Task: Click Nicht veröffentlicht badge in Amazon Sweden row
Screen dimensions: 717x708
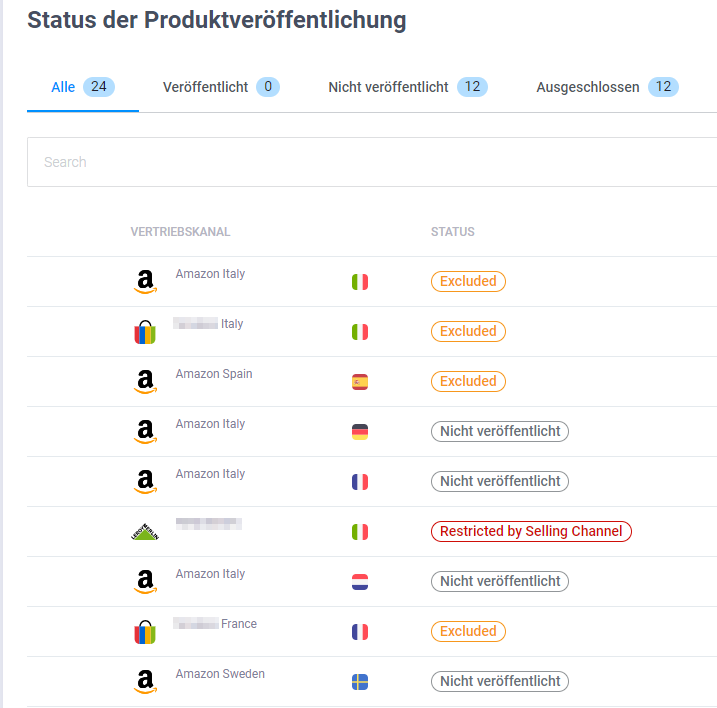Action: pos(499,681)
